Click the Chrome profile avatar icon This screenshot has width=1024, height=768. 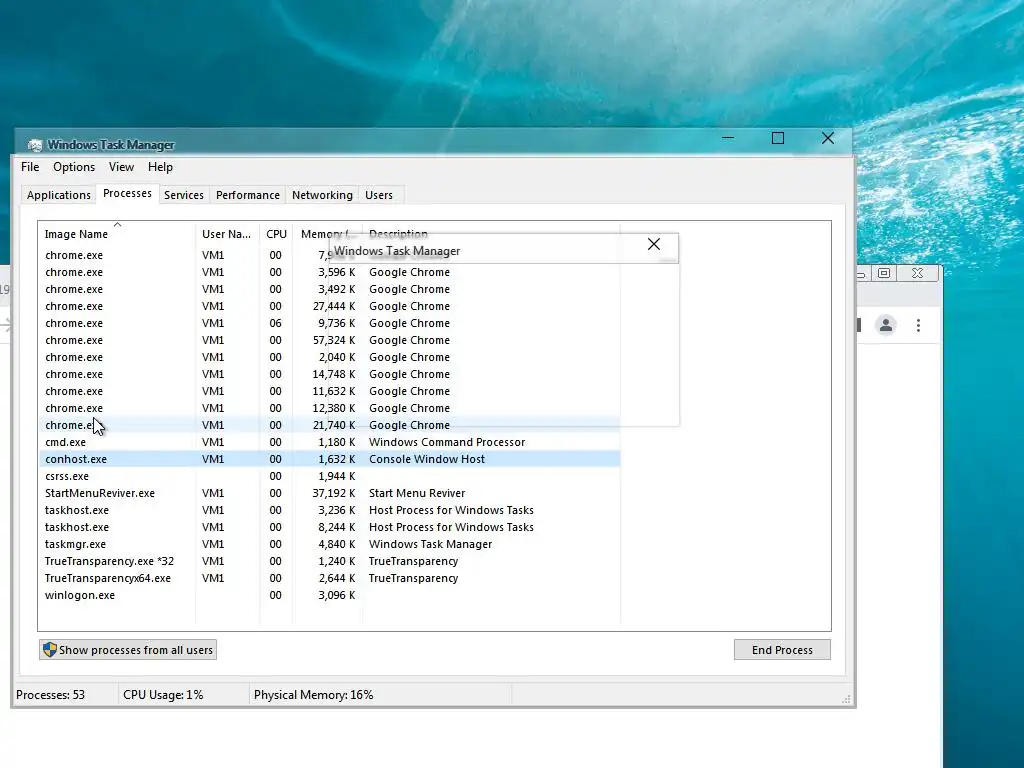click(x=886, y=325)
